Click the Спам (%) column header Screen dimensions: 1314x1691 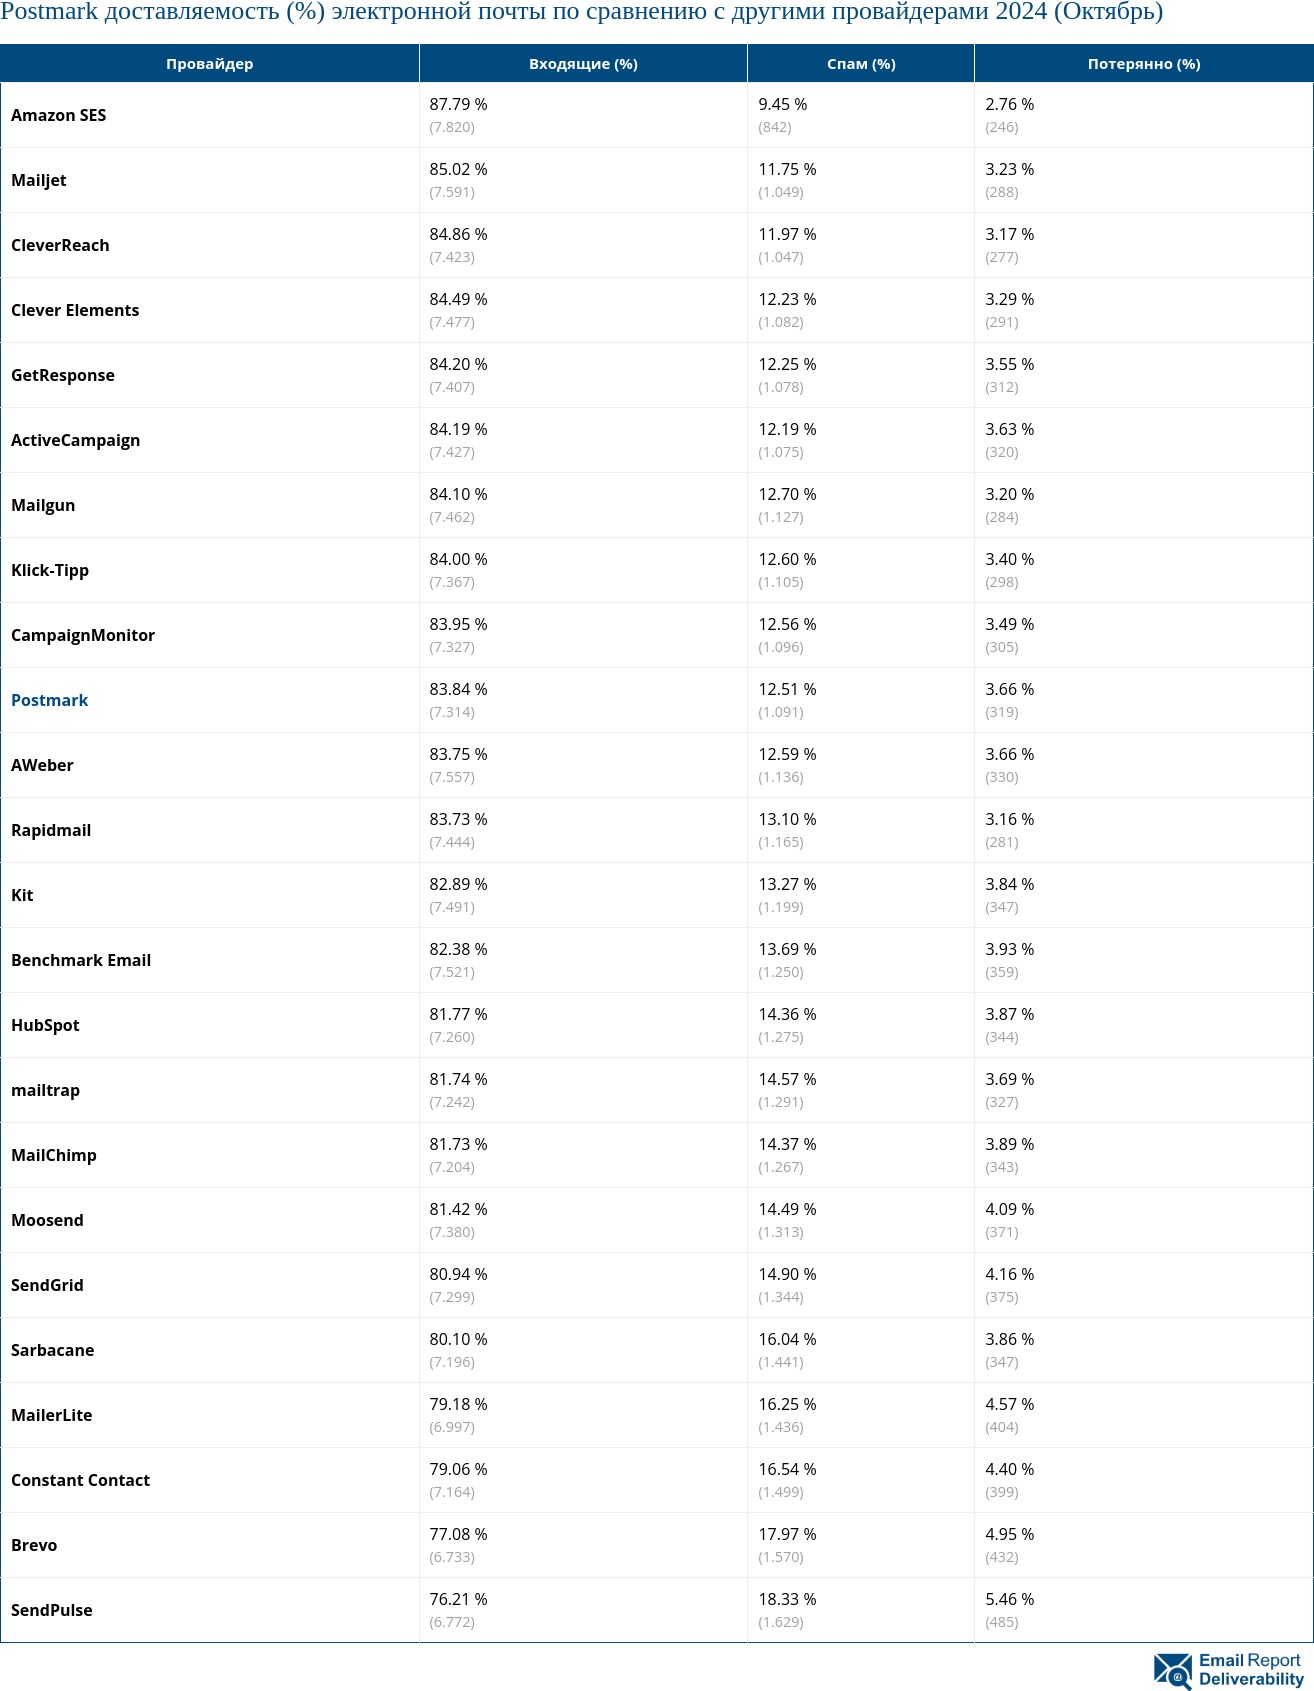(861, 64)
